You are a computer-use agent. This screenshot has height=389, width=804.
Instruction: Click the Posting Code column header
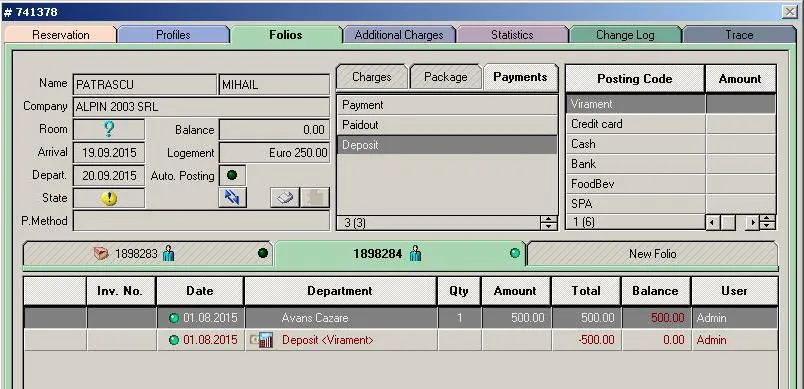point(635,79)
